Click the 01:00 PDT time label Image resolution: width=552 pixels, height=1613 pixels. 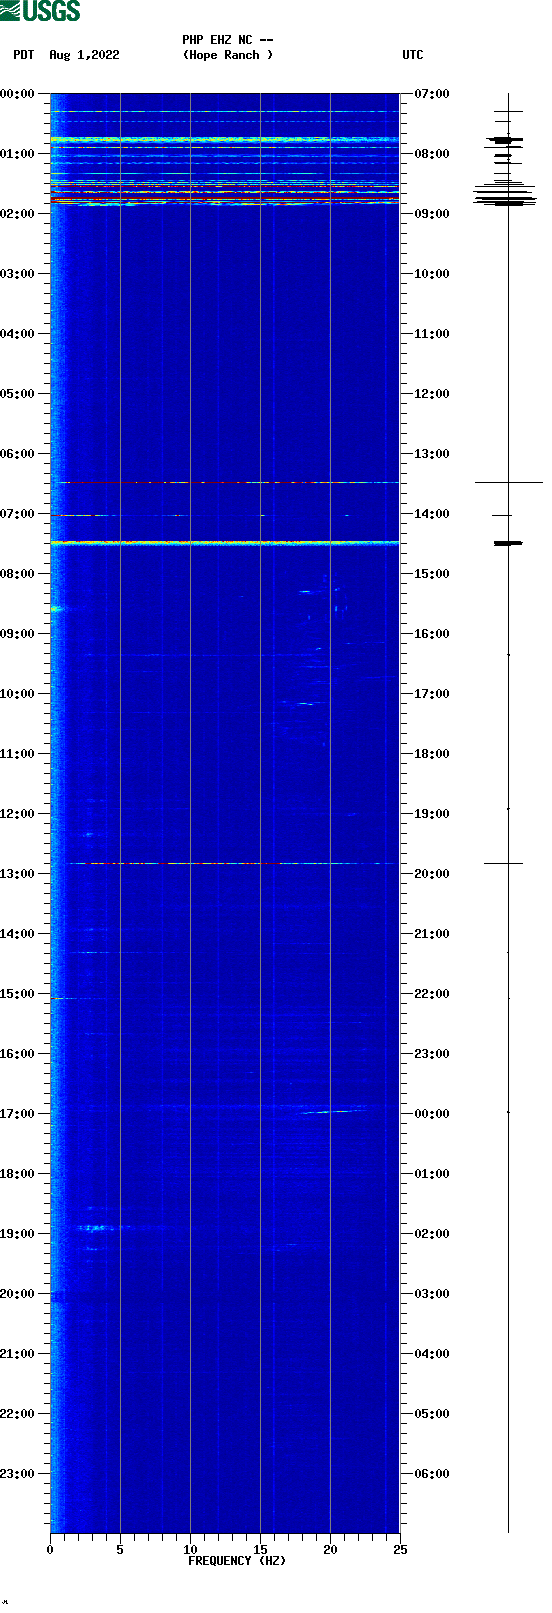(x=18, y=154)
